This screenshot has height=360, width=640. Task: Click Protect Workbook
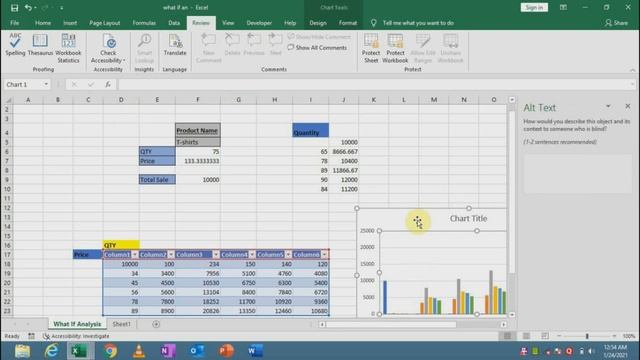click(395, 48)
